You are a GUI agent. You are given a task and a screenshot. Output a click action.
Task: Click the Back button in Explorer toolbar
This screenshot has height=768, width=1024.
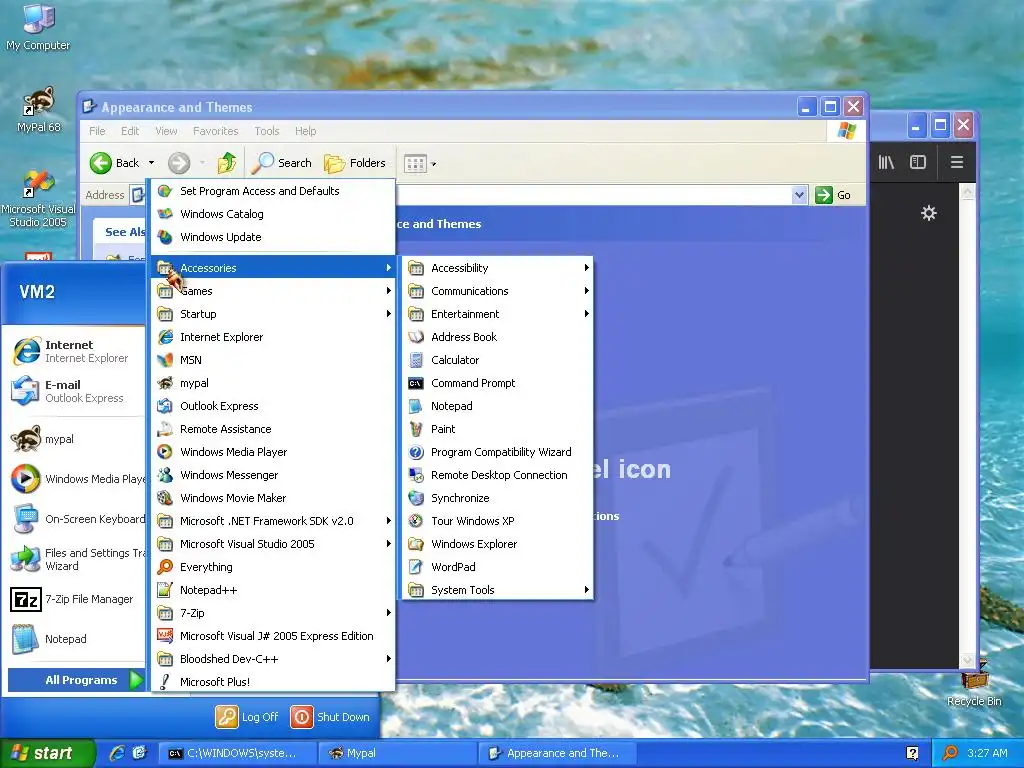[x=115, y=163]
